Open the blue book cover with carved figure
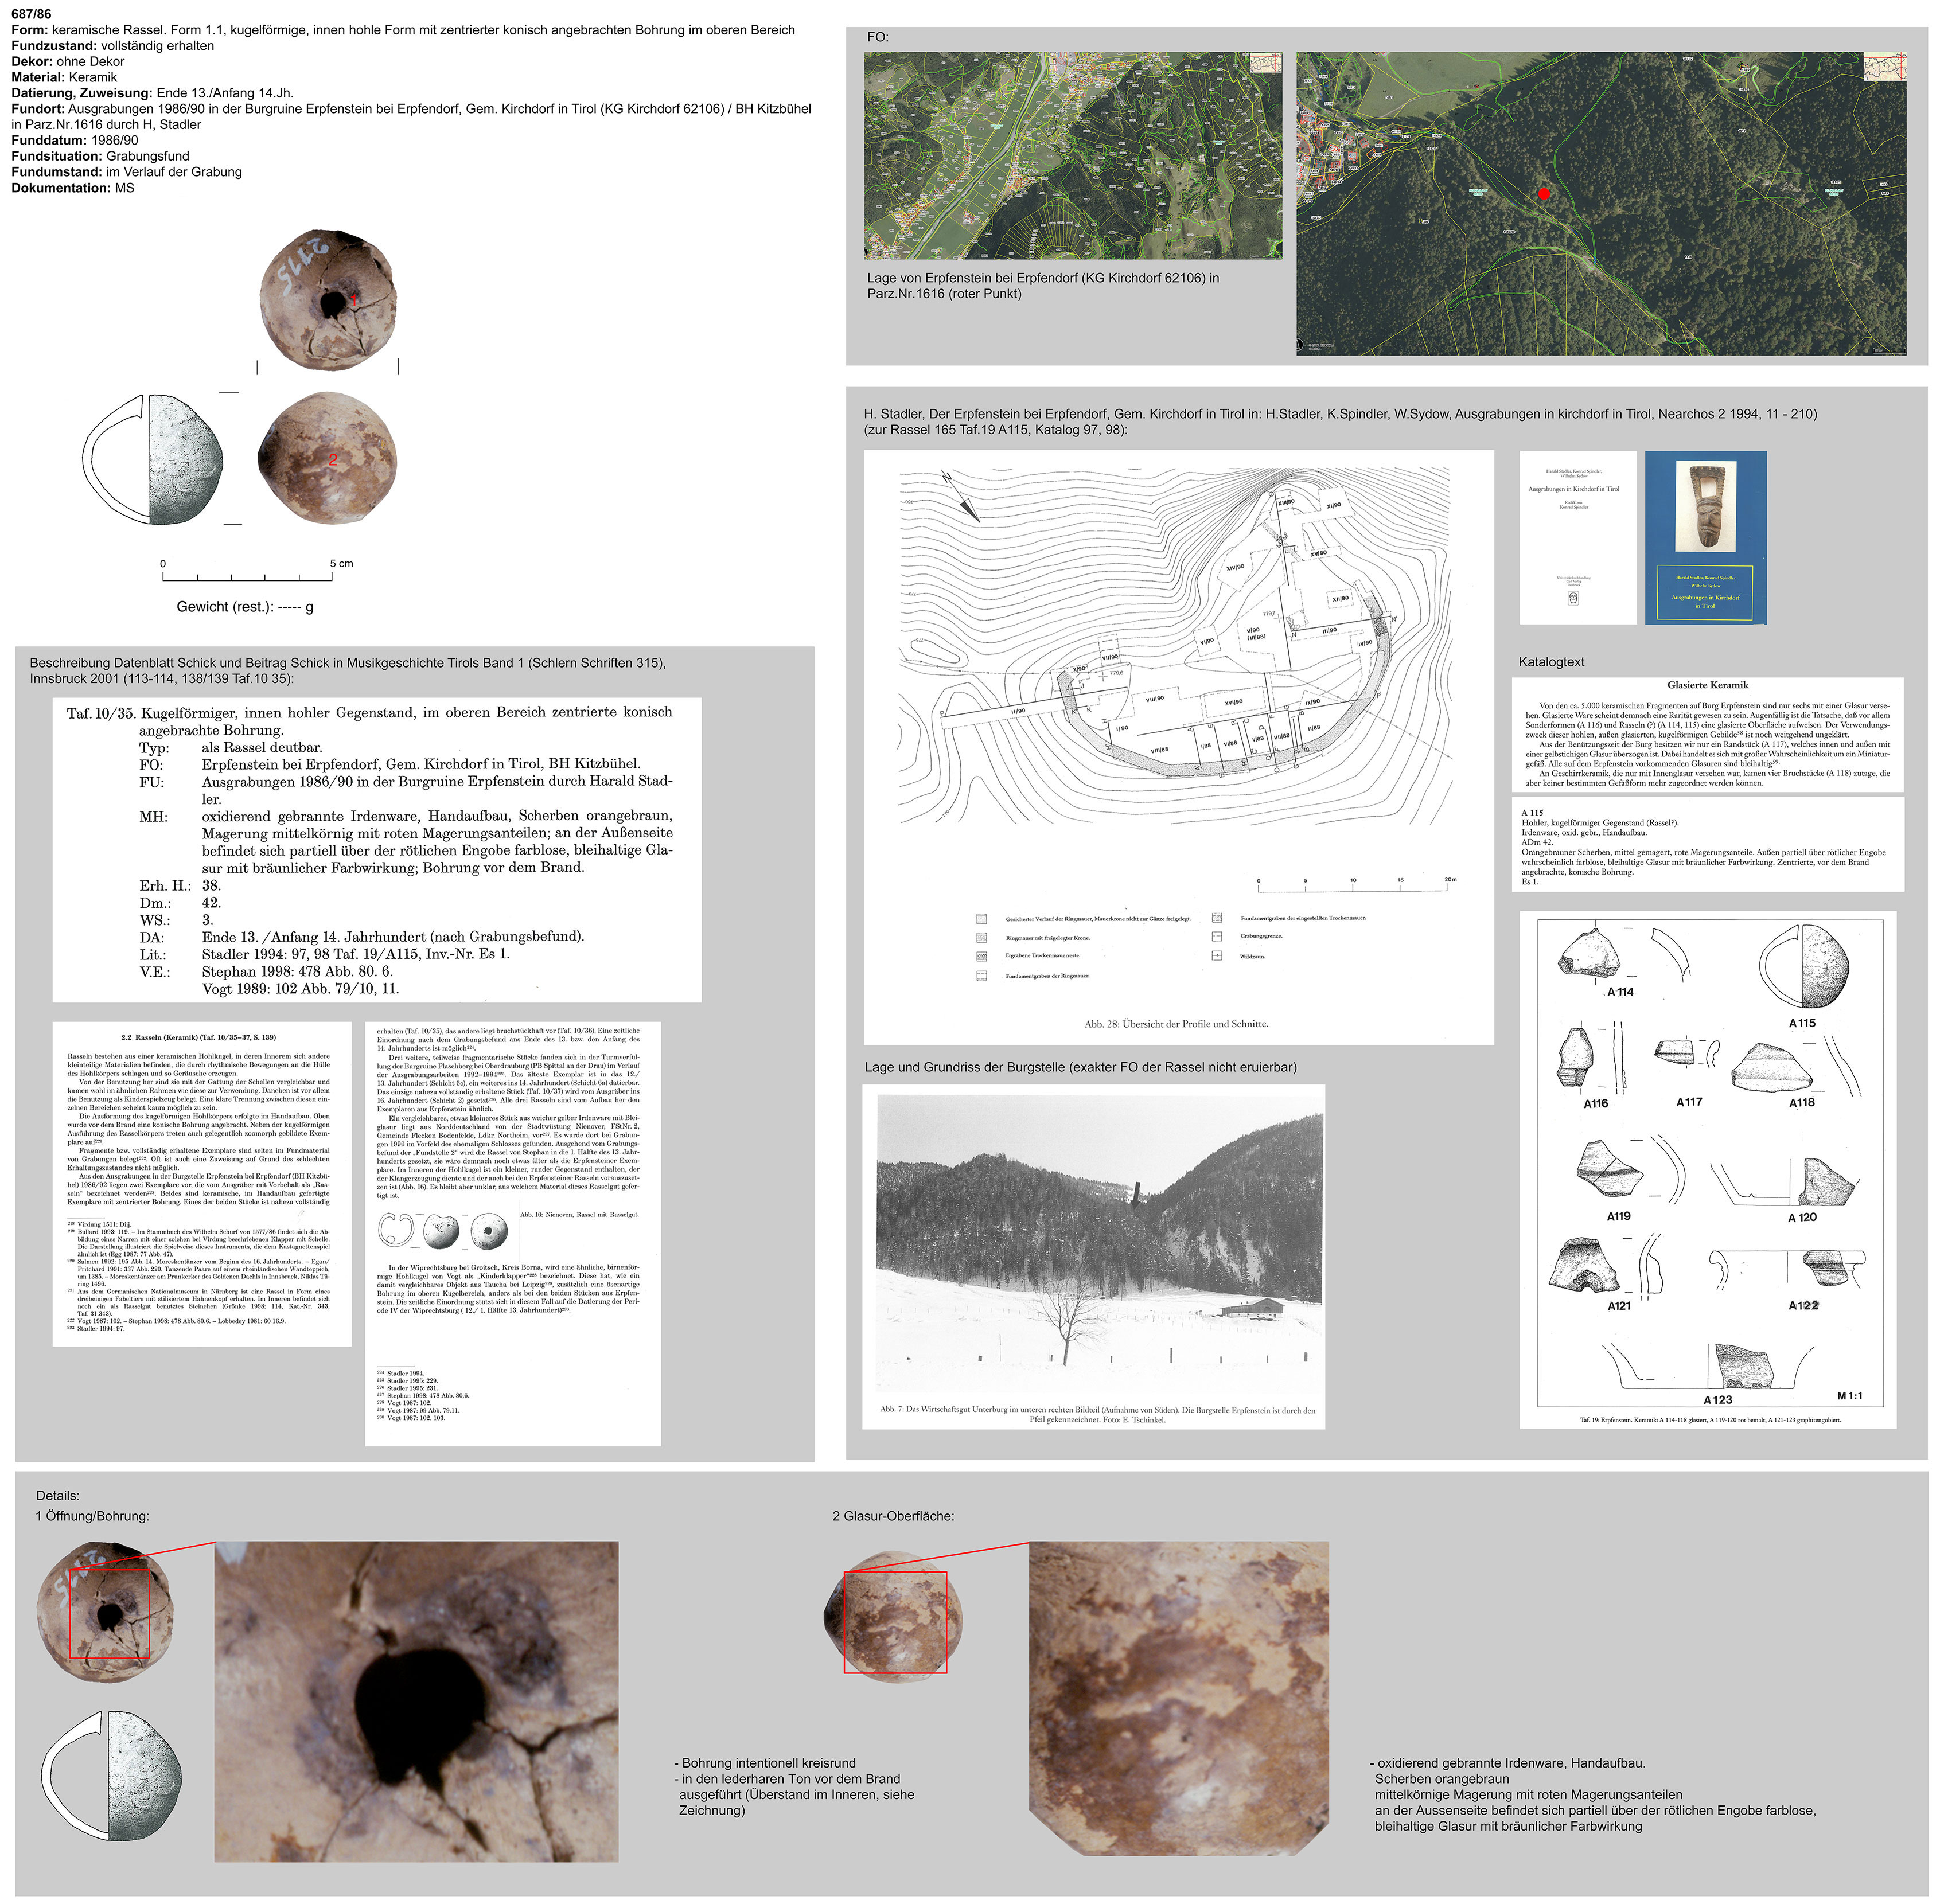This screenshot has height=1904, width=1944. click(1705, 537)
